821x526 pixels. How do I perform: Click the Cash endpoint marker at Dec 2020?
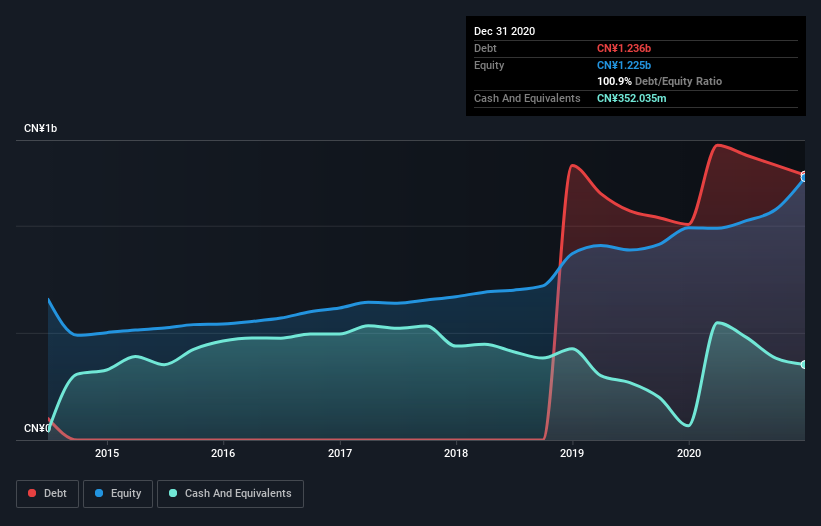(x=804, y=364)
